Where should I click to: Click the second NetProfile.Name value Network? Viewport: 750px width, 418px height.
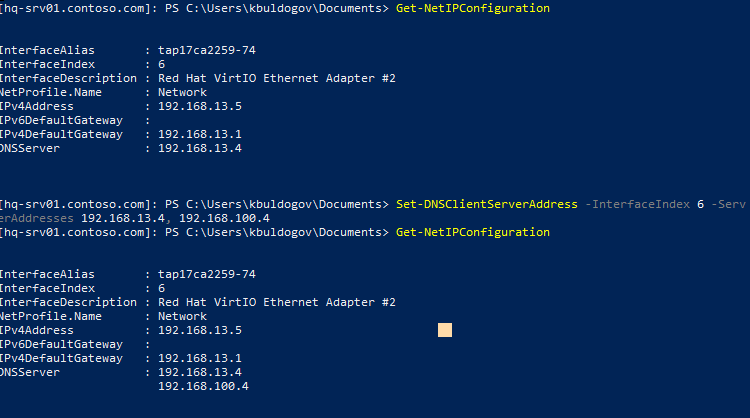point(182,316)
